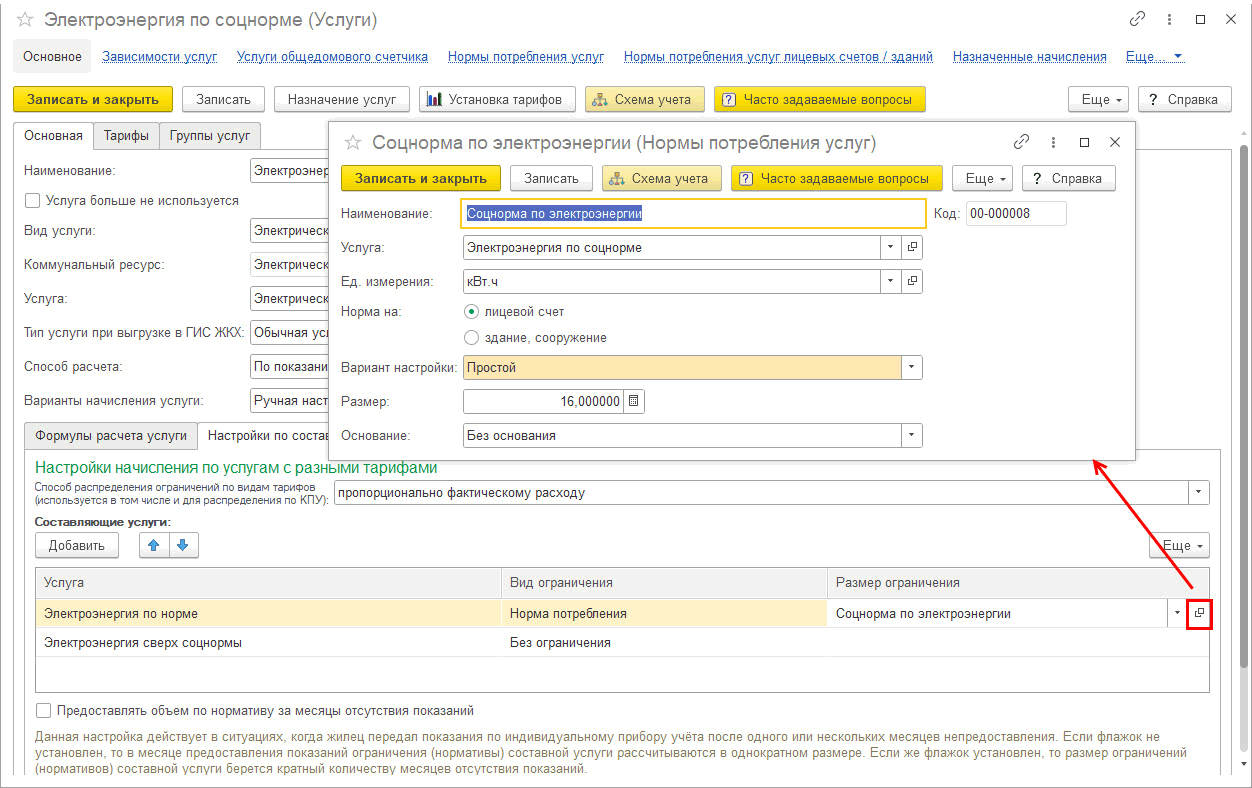This screenshot has width=1252, height=788.
Task: Click favorite star in Соцнорма dialog title
Action: coord(352,142)
